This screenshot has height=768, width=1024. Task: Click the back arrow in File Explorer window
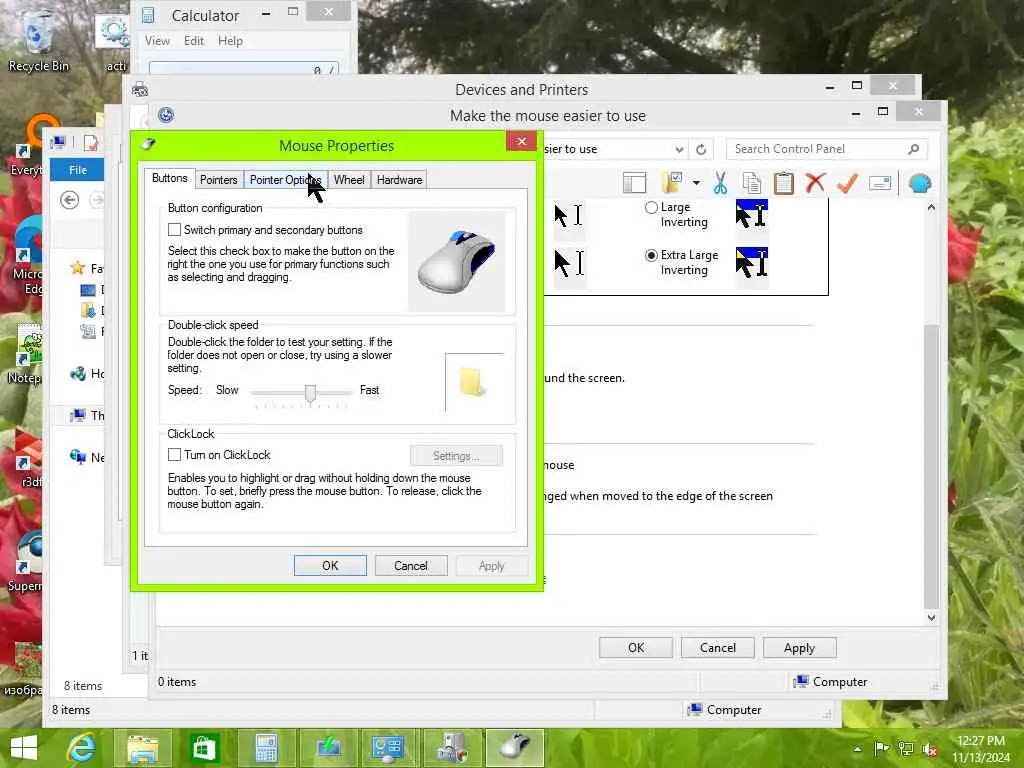point(69,199)
